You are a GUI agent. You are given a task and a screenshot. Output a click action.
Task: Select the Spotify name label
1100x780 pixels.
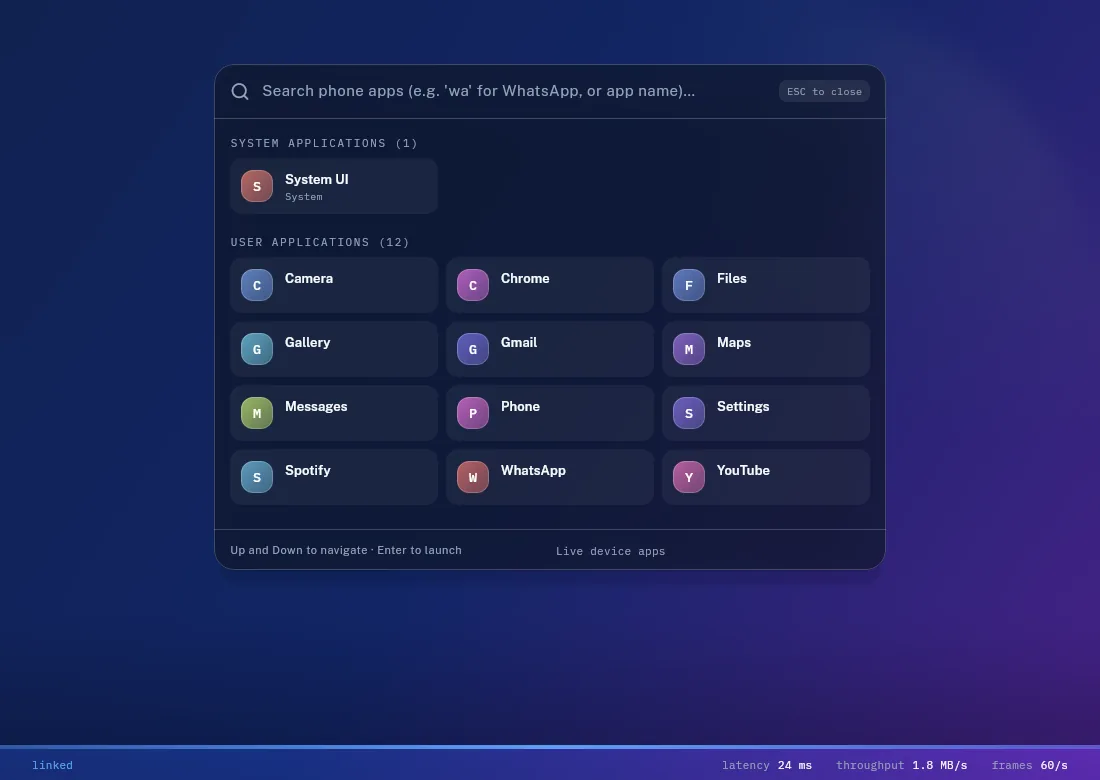(x=307, y=471)
